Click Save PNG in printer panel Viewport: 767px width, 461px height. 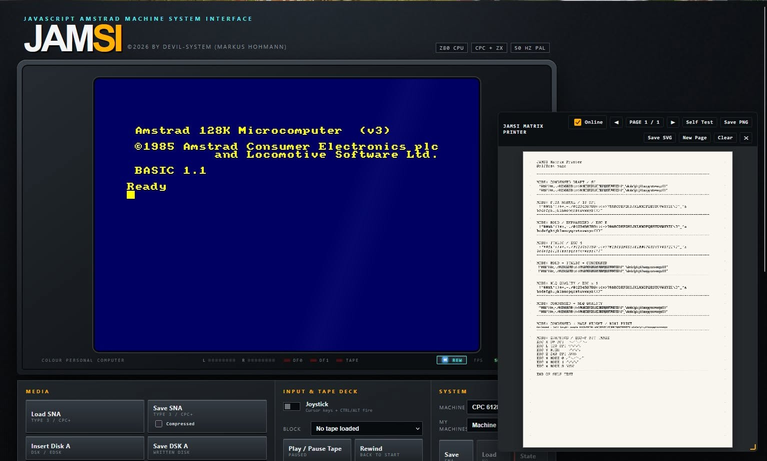(x=736, y=122)
